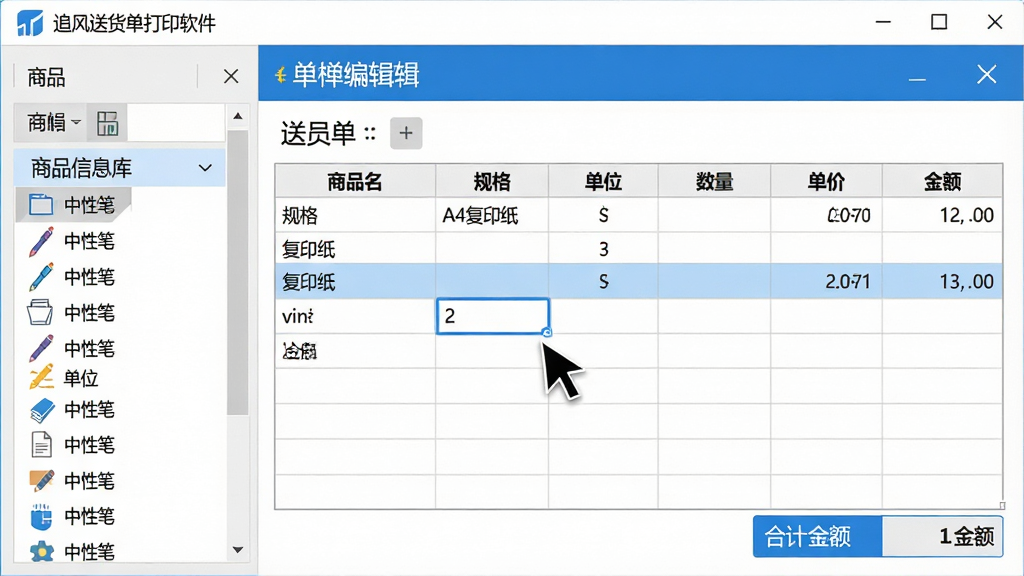Select the 中性笔 item with gear icon
Screen dimensions: 1024x576
point(72,552)
